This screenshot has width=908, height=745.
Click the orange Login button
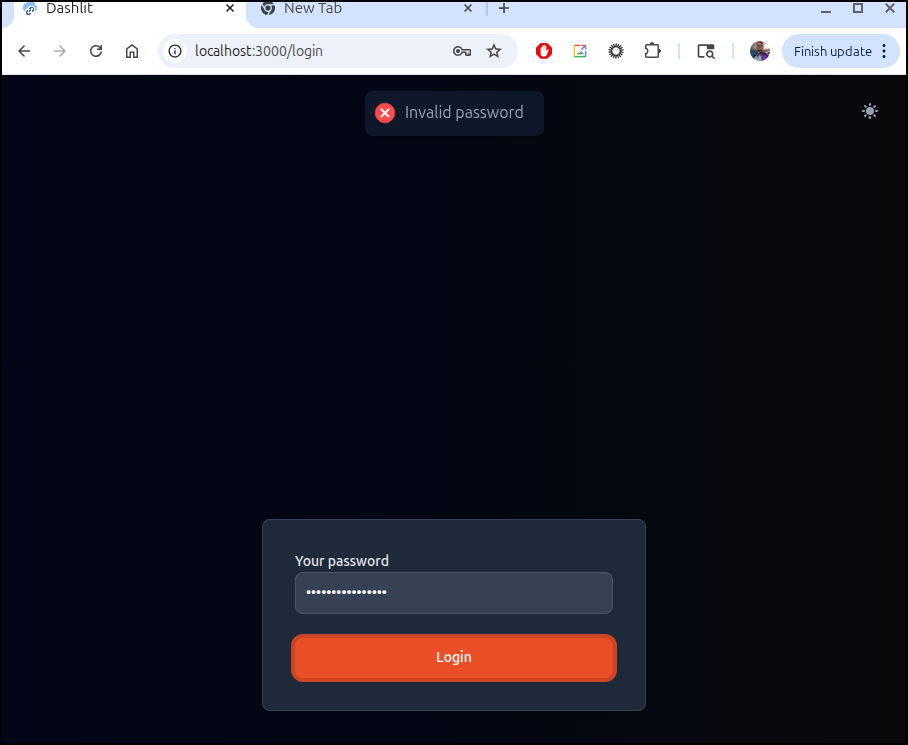453,658
